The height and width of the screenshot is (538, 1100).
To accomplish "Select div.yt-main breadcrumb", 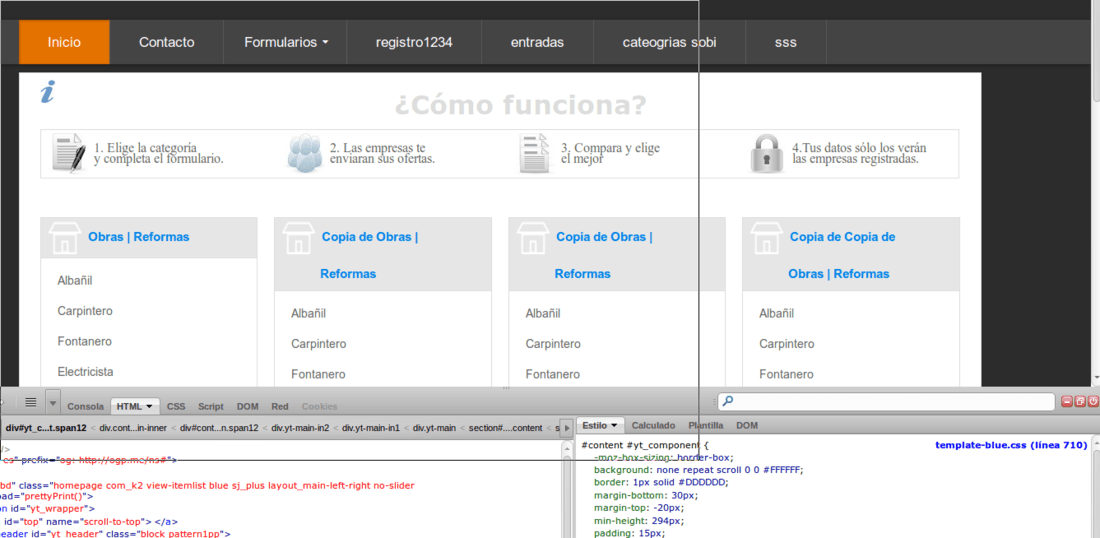I will click(x=434, y=427).
